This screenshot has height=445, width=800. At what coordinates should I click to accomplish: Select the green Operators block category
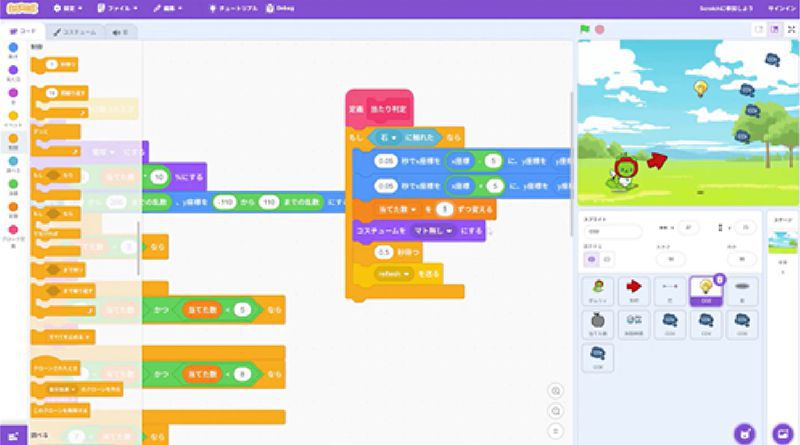tap(13, 187)
